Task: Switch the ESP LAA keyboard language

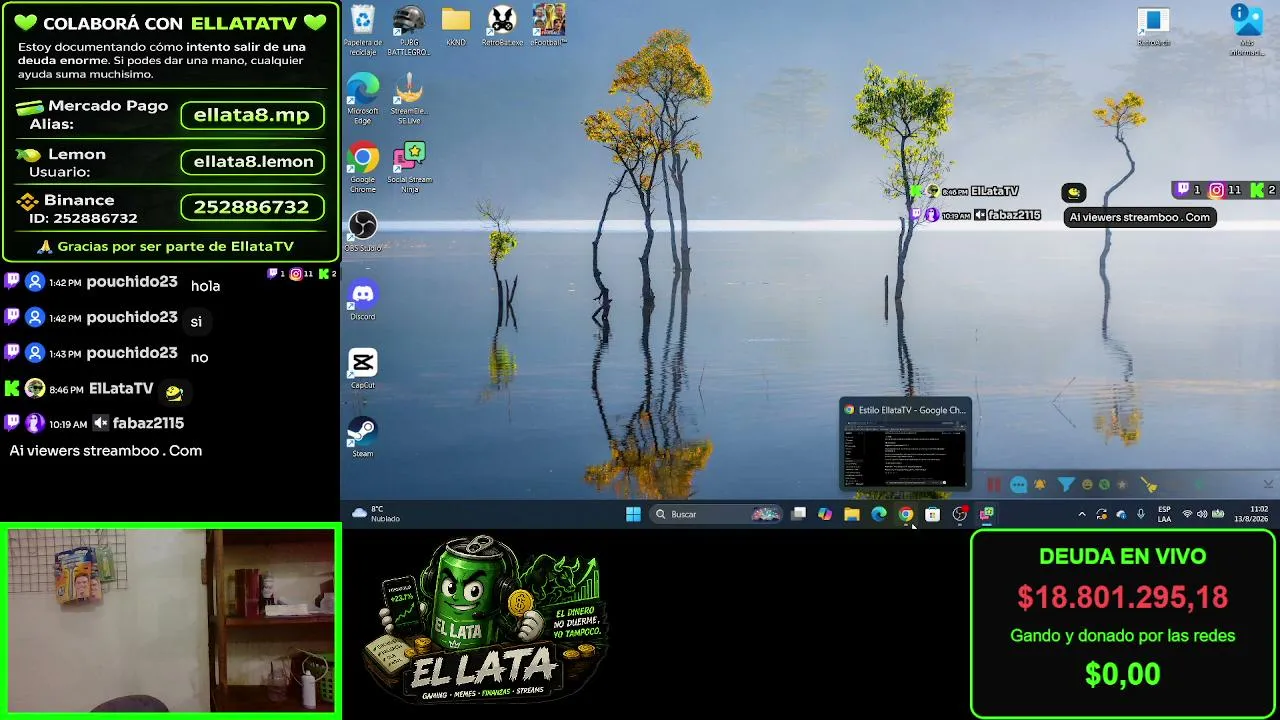Action: point(1164,514)
